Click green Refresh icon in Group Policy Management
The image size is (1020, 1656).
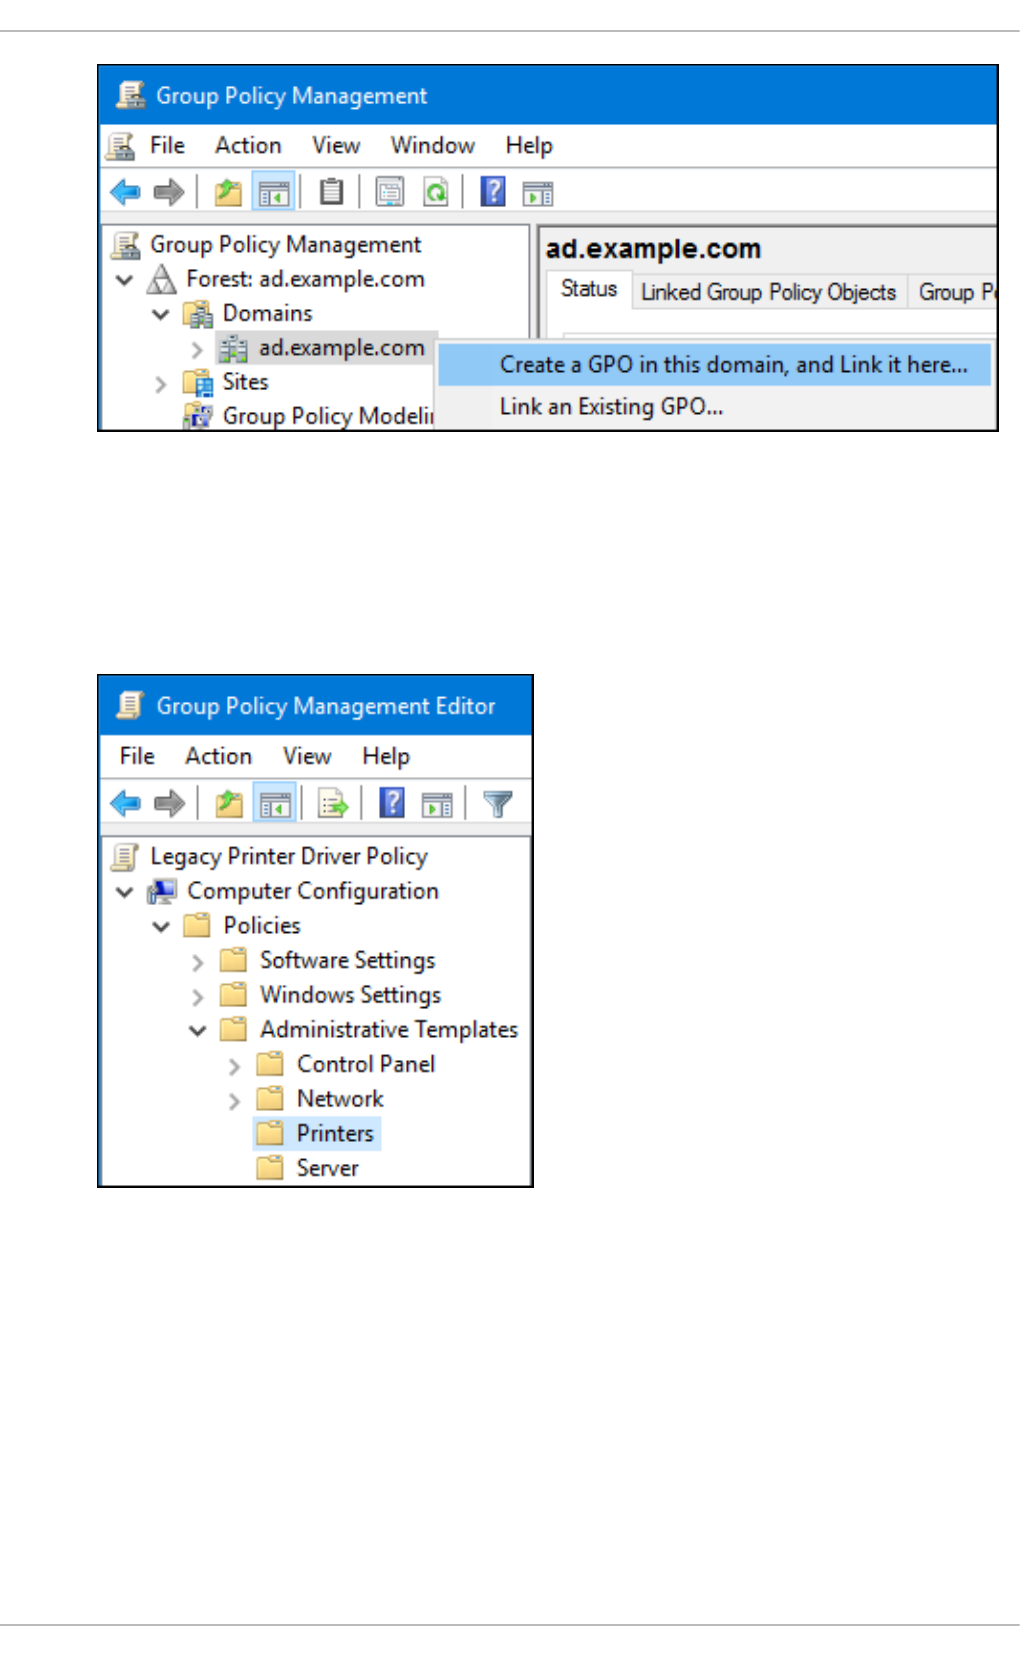tap(436, 191)
